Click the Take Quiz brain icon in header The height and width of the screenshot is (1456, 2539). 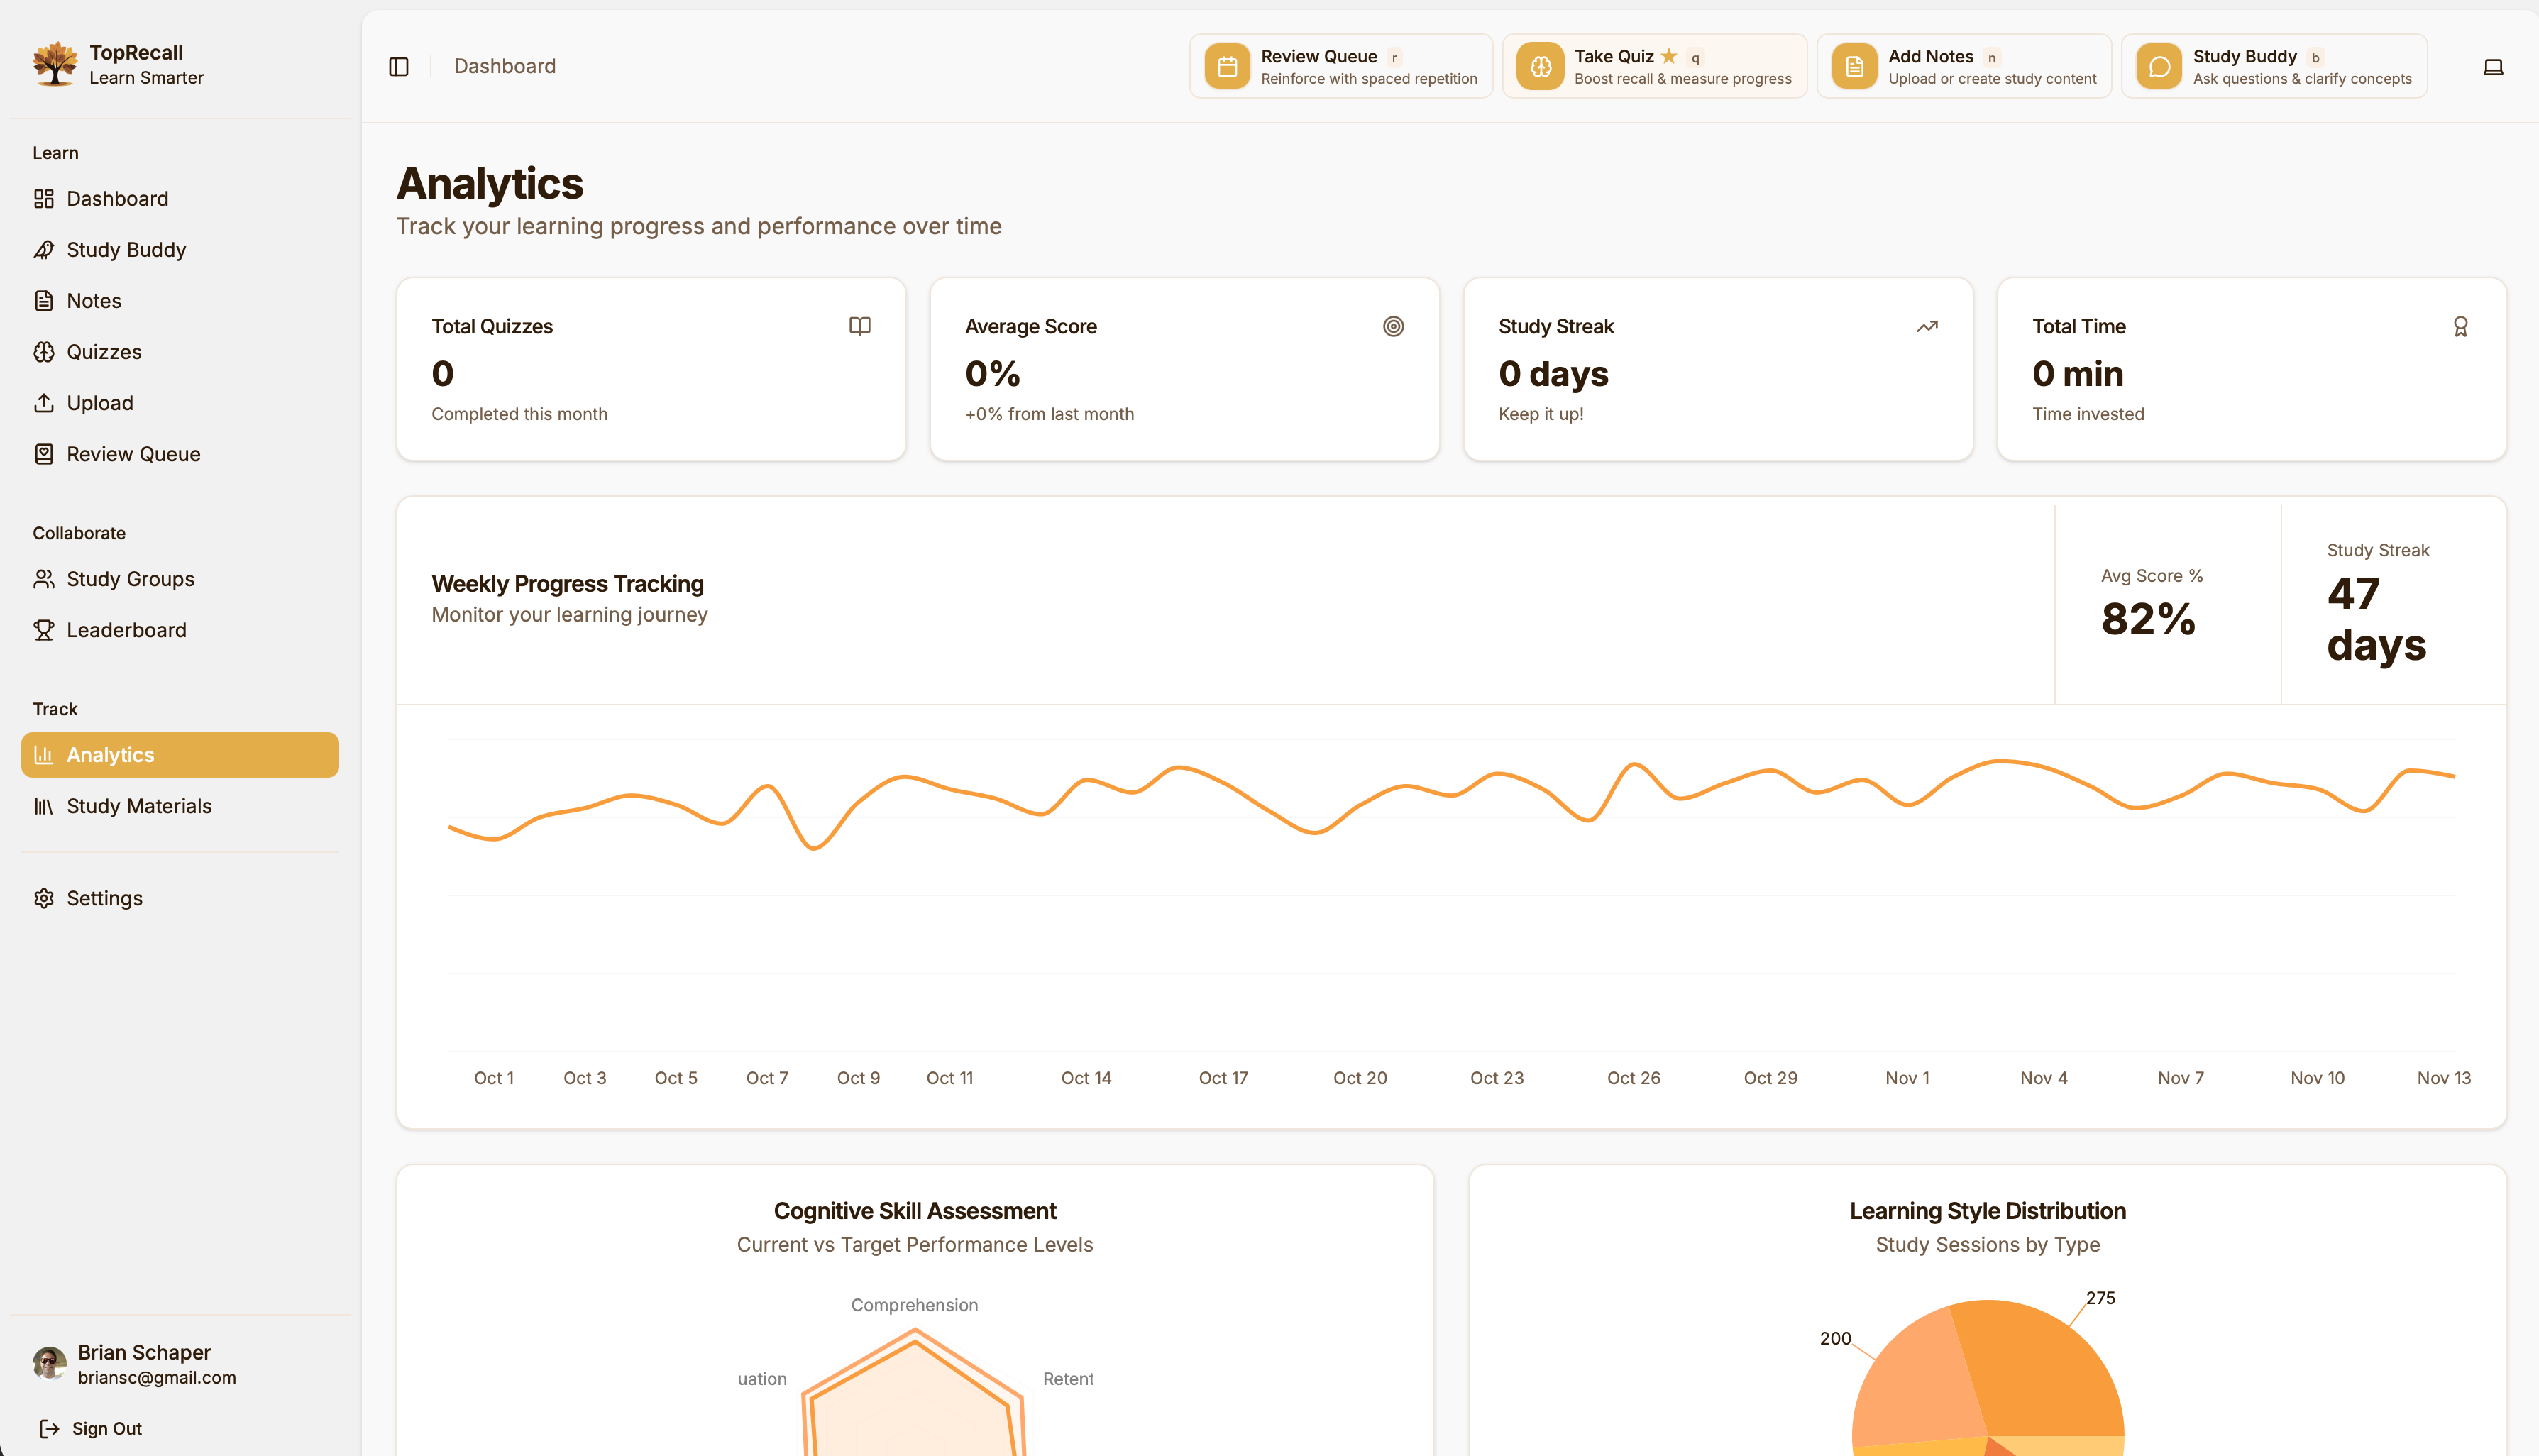[x=1541, y=66]
